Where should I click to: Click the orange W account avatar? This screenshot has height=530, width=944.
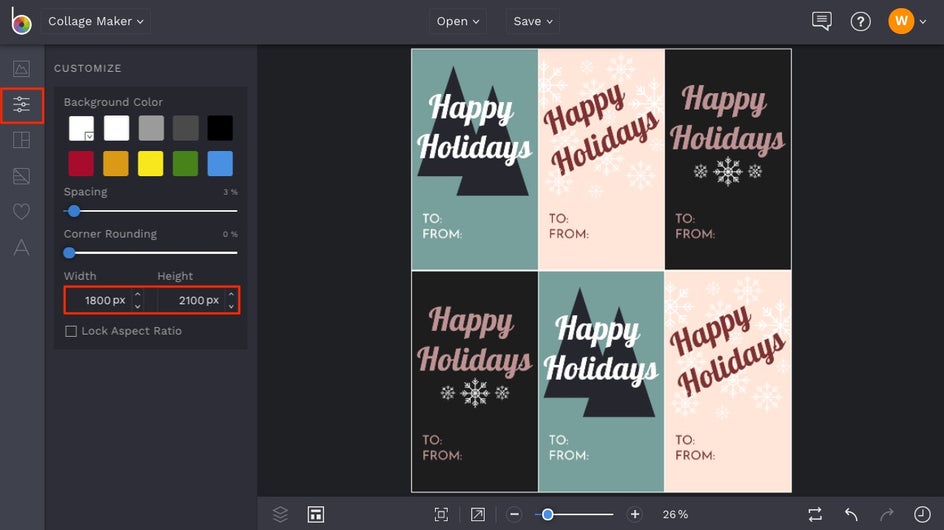coord(901,21)
